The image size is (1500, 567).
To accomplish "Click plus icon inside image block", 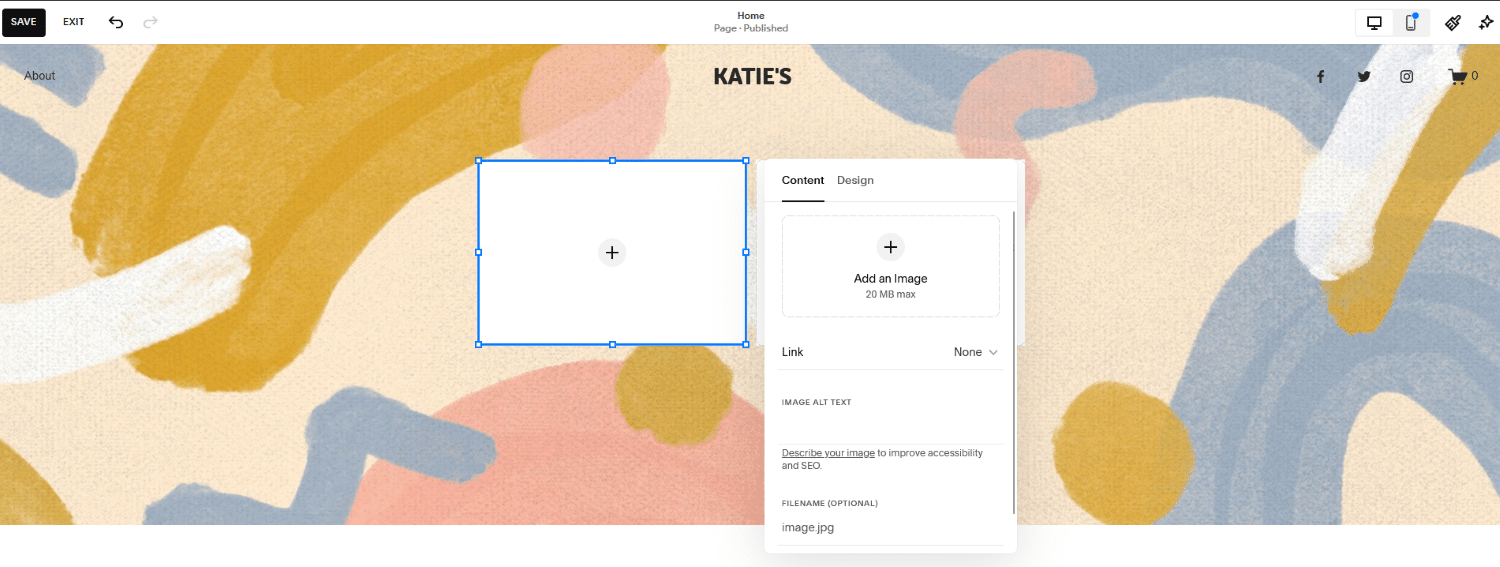I will (612, 253).
